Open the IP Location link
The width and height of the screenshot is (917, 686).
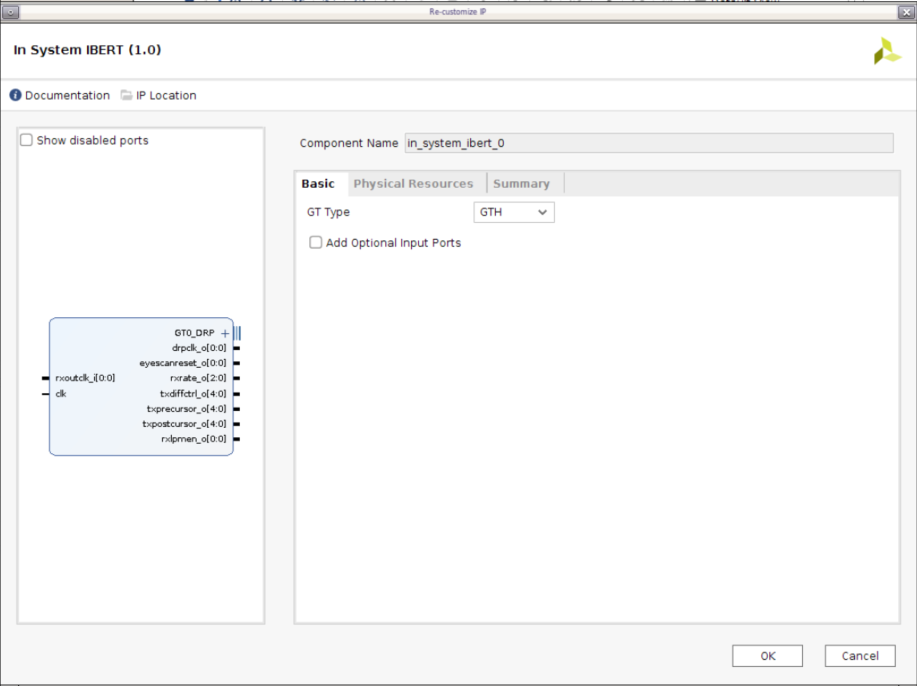pyautogui.click(x=166, y=95)
